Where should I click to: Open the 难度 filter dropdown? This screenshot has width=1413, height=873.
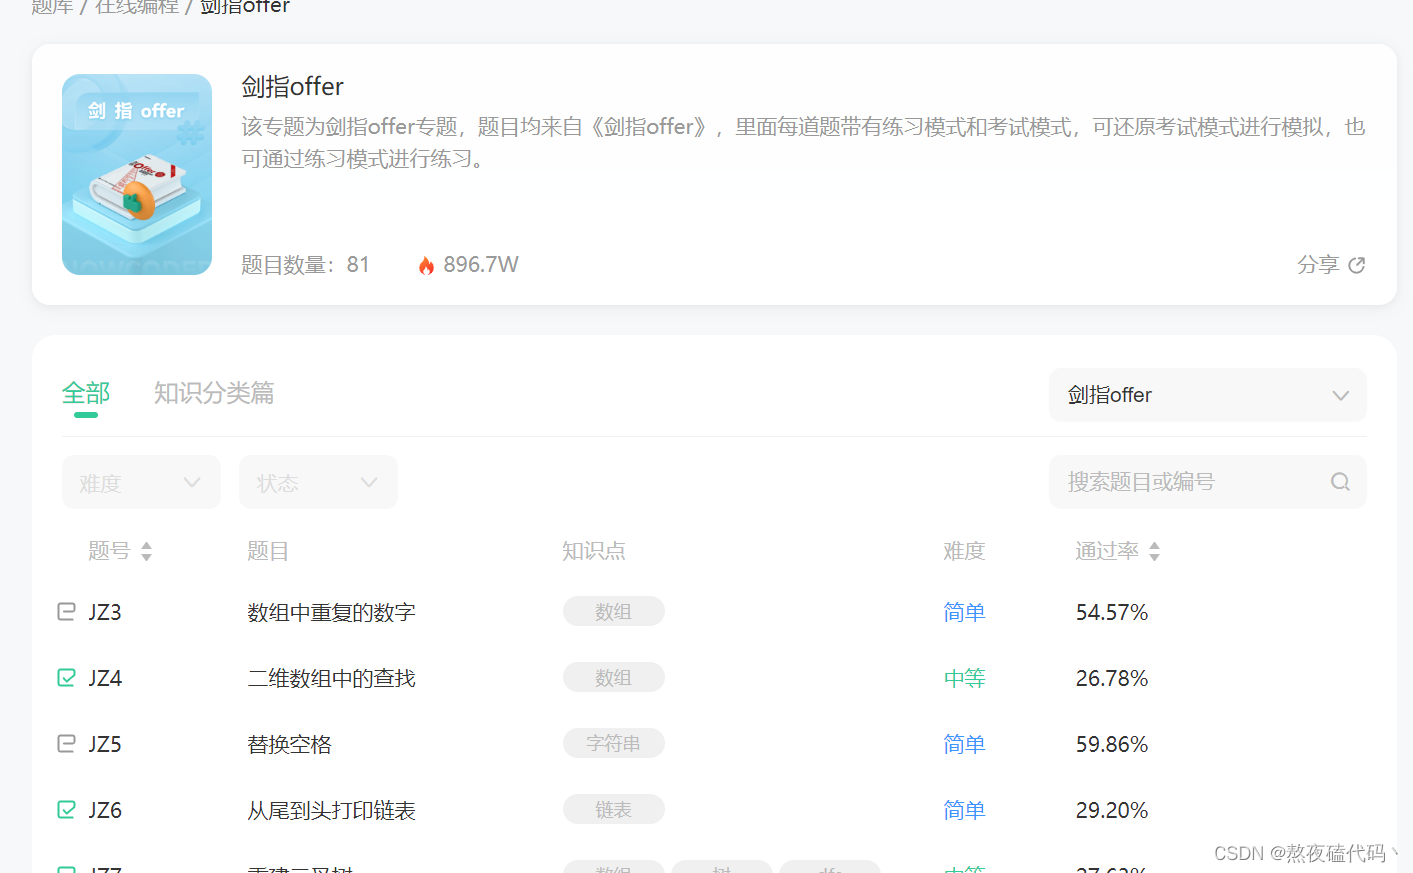[141, 482]
